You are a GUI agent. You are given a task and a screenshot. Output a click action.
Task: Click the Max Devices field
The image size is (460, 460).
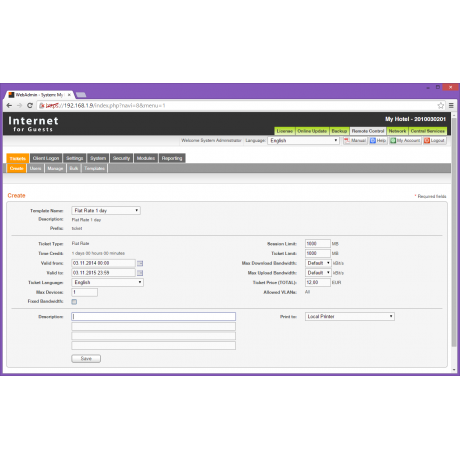(84, 292)
